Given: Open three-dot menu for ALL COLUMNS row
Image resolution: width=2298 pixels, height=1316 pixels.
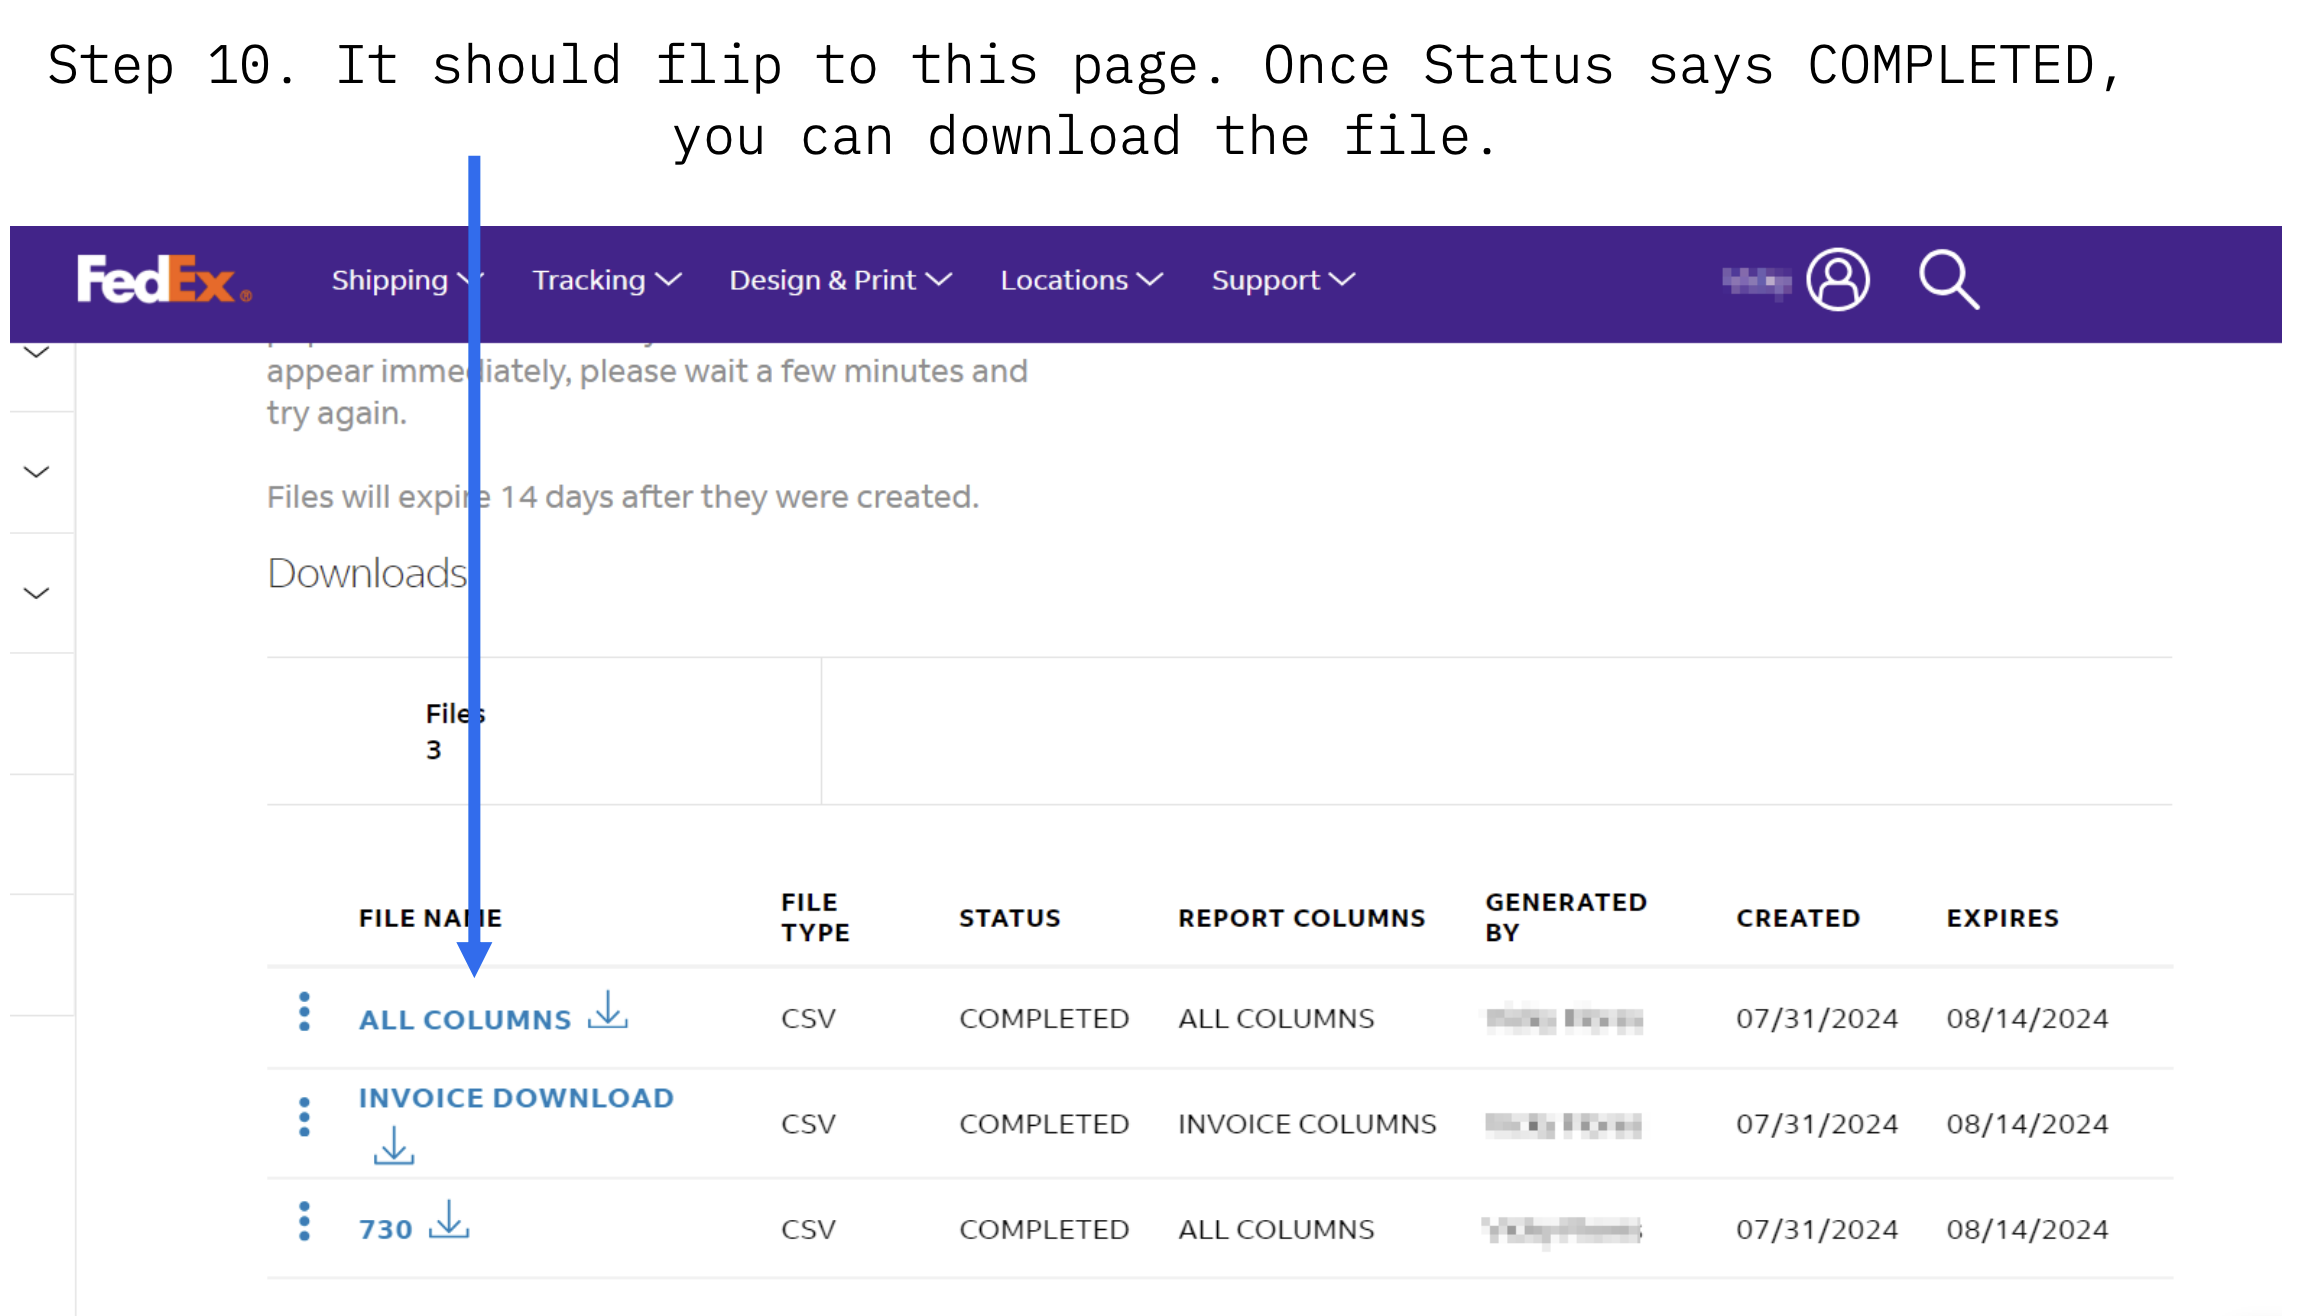Looking at the screenshot, I should 304,1012.
